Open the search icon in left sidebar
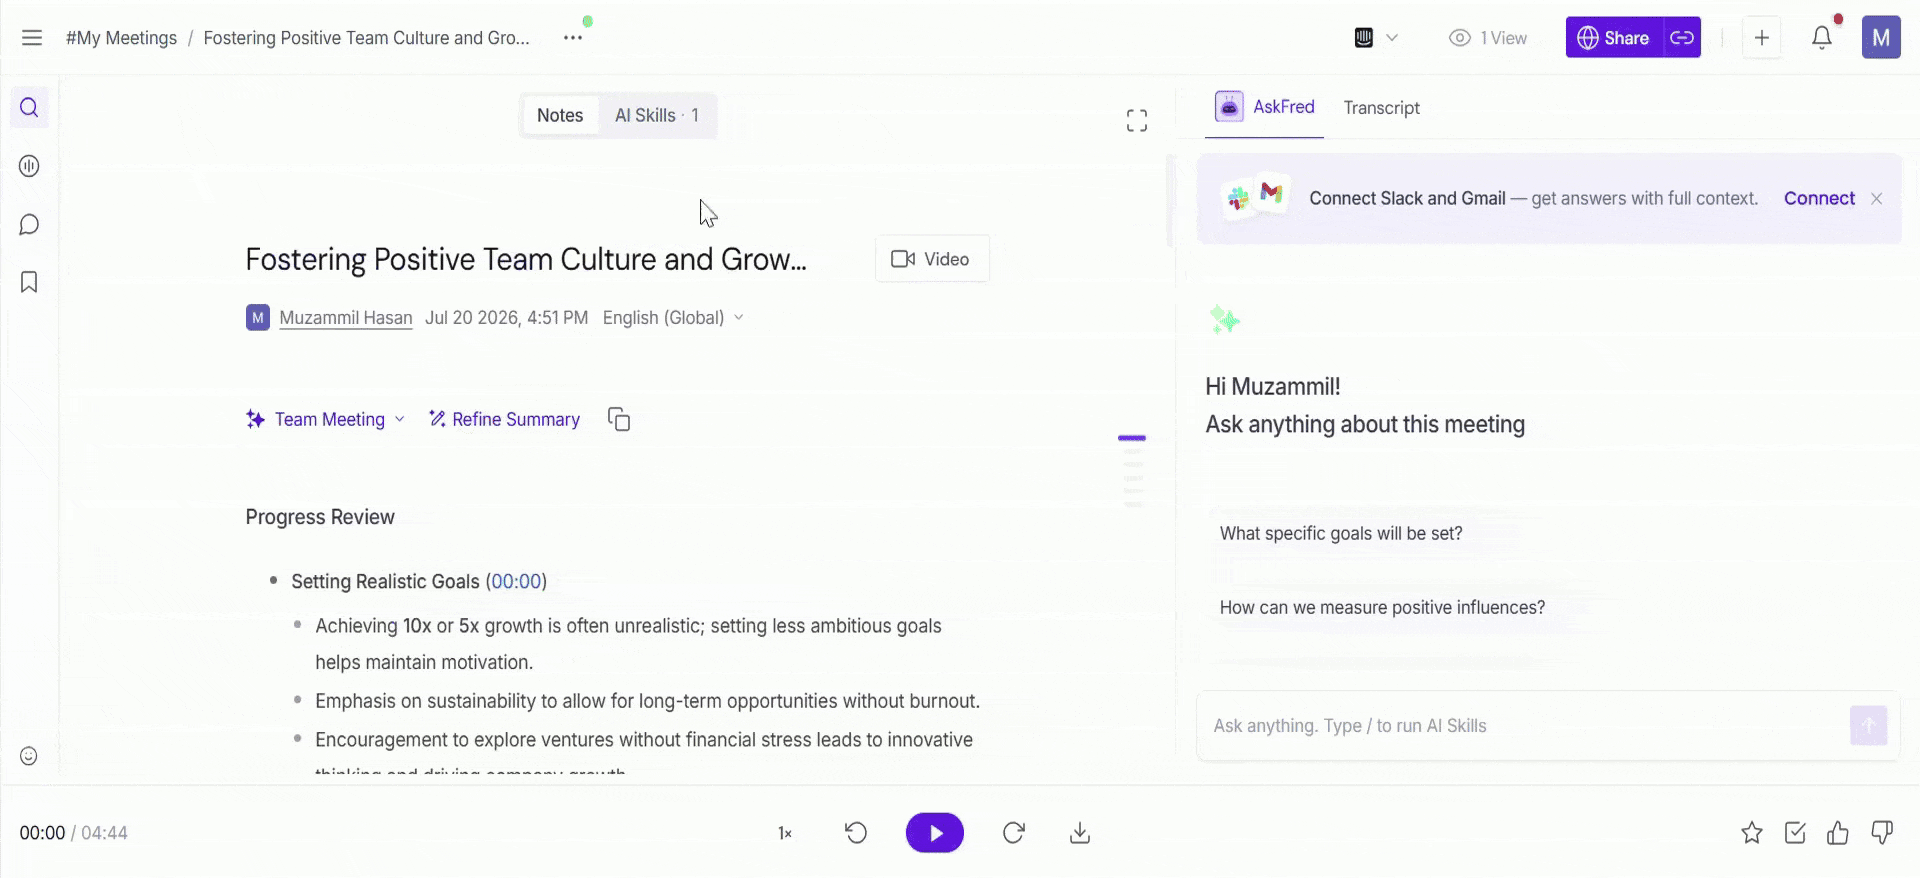This screenshot has width=1920, height=878. click(29, 107)
